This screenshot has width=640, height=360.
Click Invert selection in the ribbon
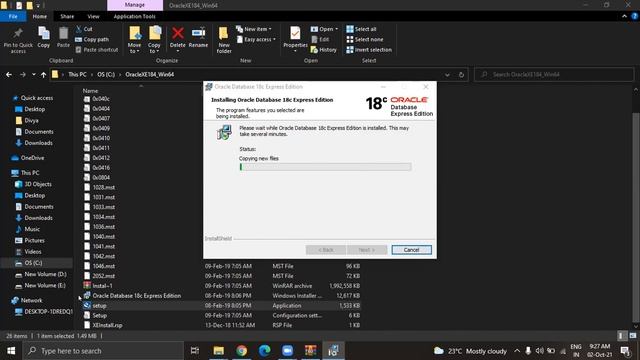(x=369, y=49)
